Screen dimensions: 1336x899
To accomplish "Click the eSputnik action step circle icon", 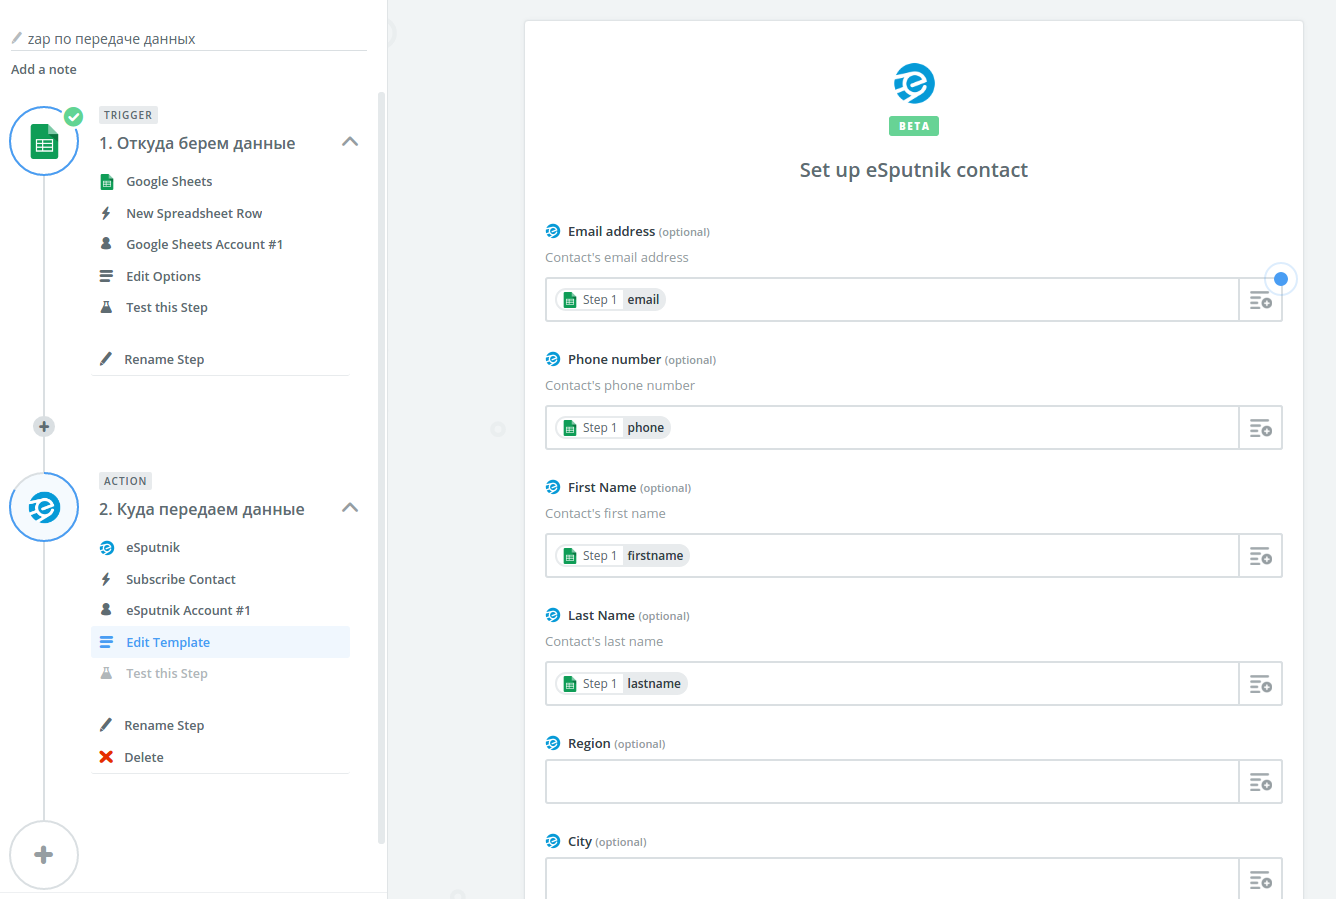I will pos(44,507).
